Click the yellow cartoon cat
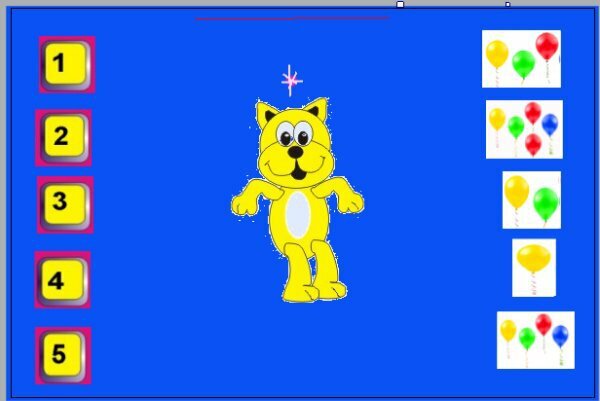The image size is (600, 401). click(297, 200)
